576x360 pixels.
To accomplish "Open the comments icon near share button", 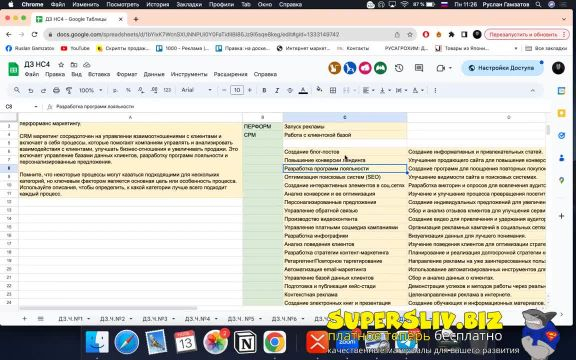I will 419,68.
